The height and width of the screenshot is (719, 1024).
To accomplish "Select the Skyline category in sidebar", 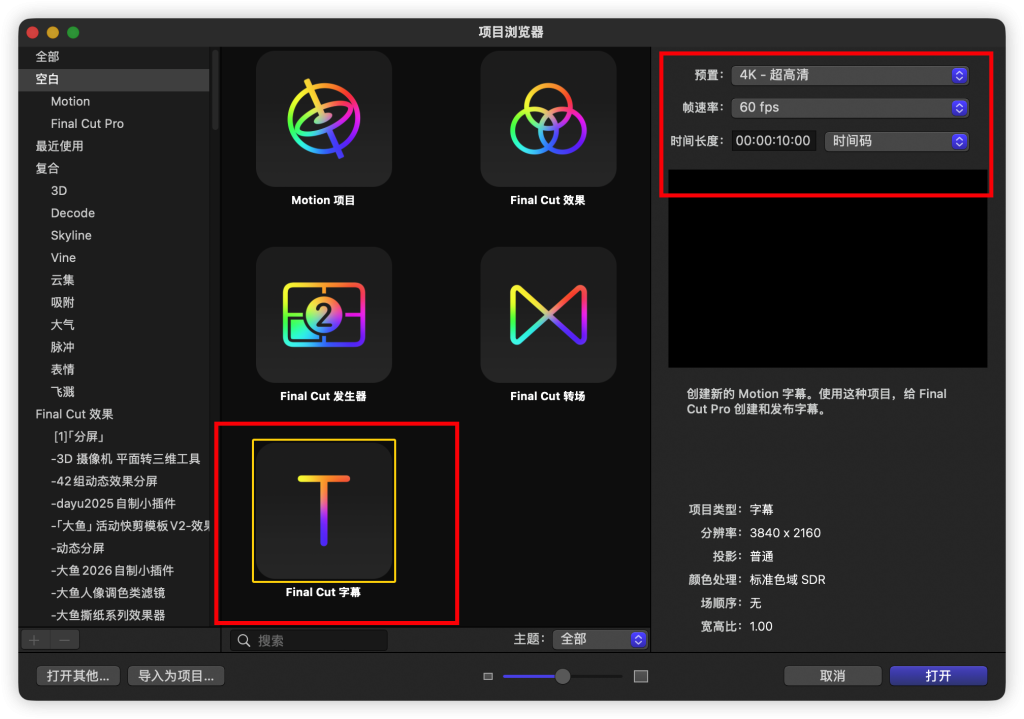I will tap(71, 235).
